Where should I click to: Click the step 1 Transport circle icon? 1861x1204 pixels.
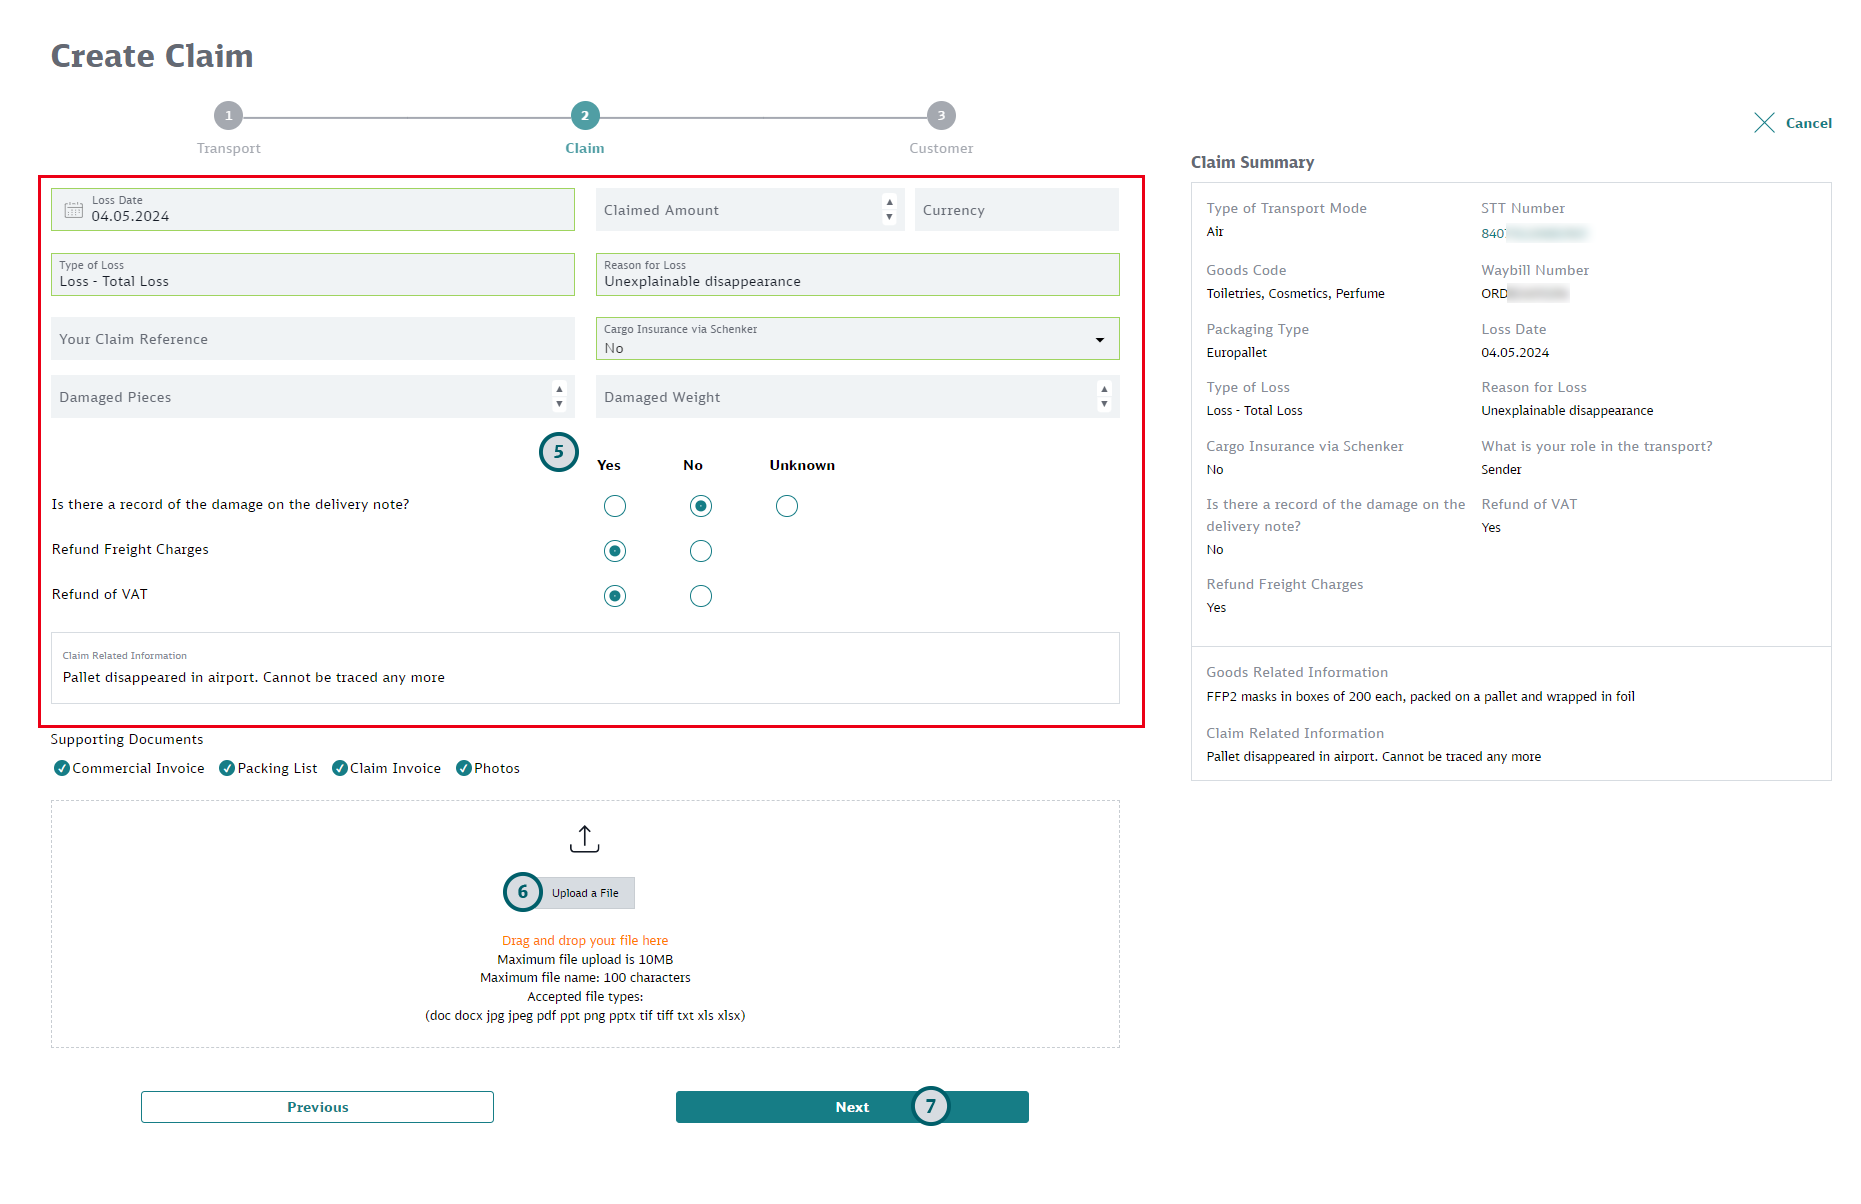pos(229,115)
